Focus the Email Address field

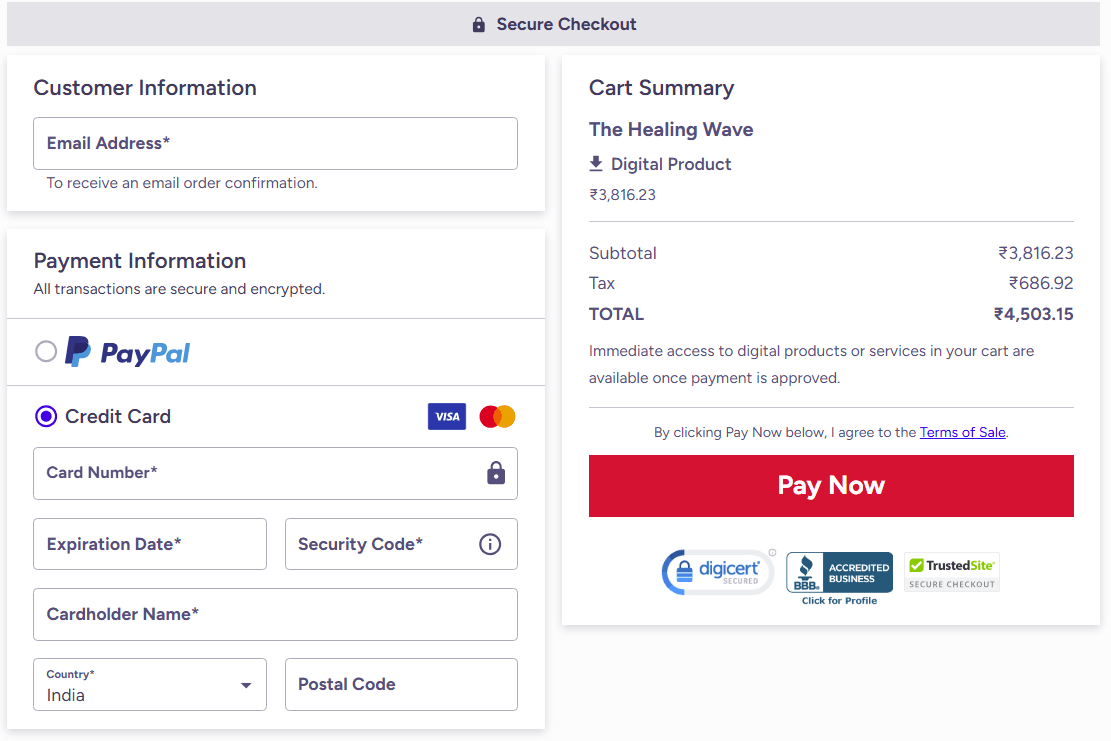point(275,144)
